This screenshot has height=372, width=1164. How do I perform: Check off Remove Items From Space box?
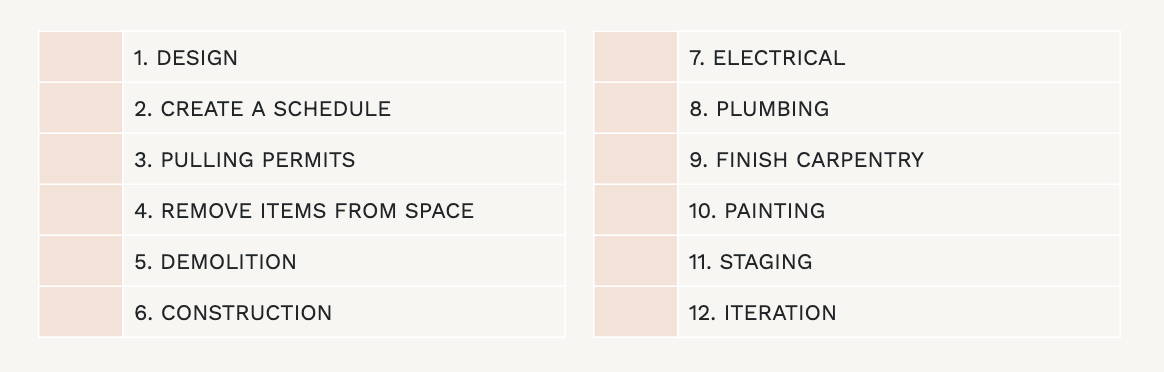click(81, 210)
